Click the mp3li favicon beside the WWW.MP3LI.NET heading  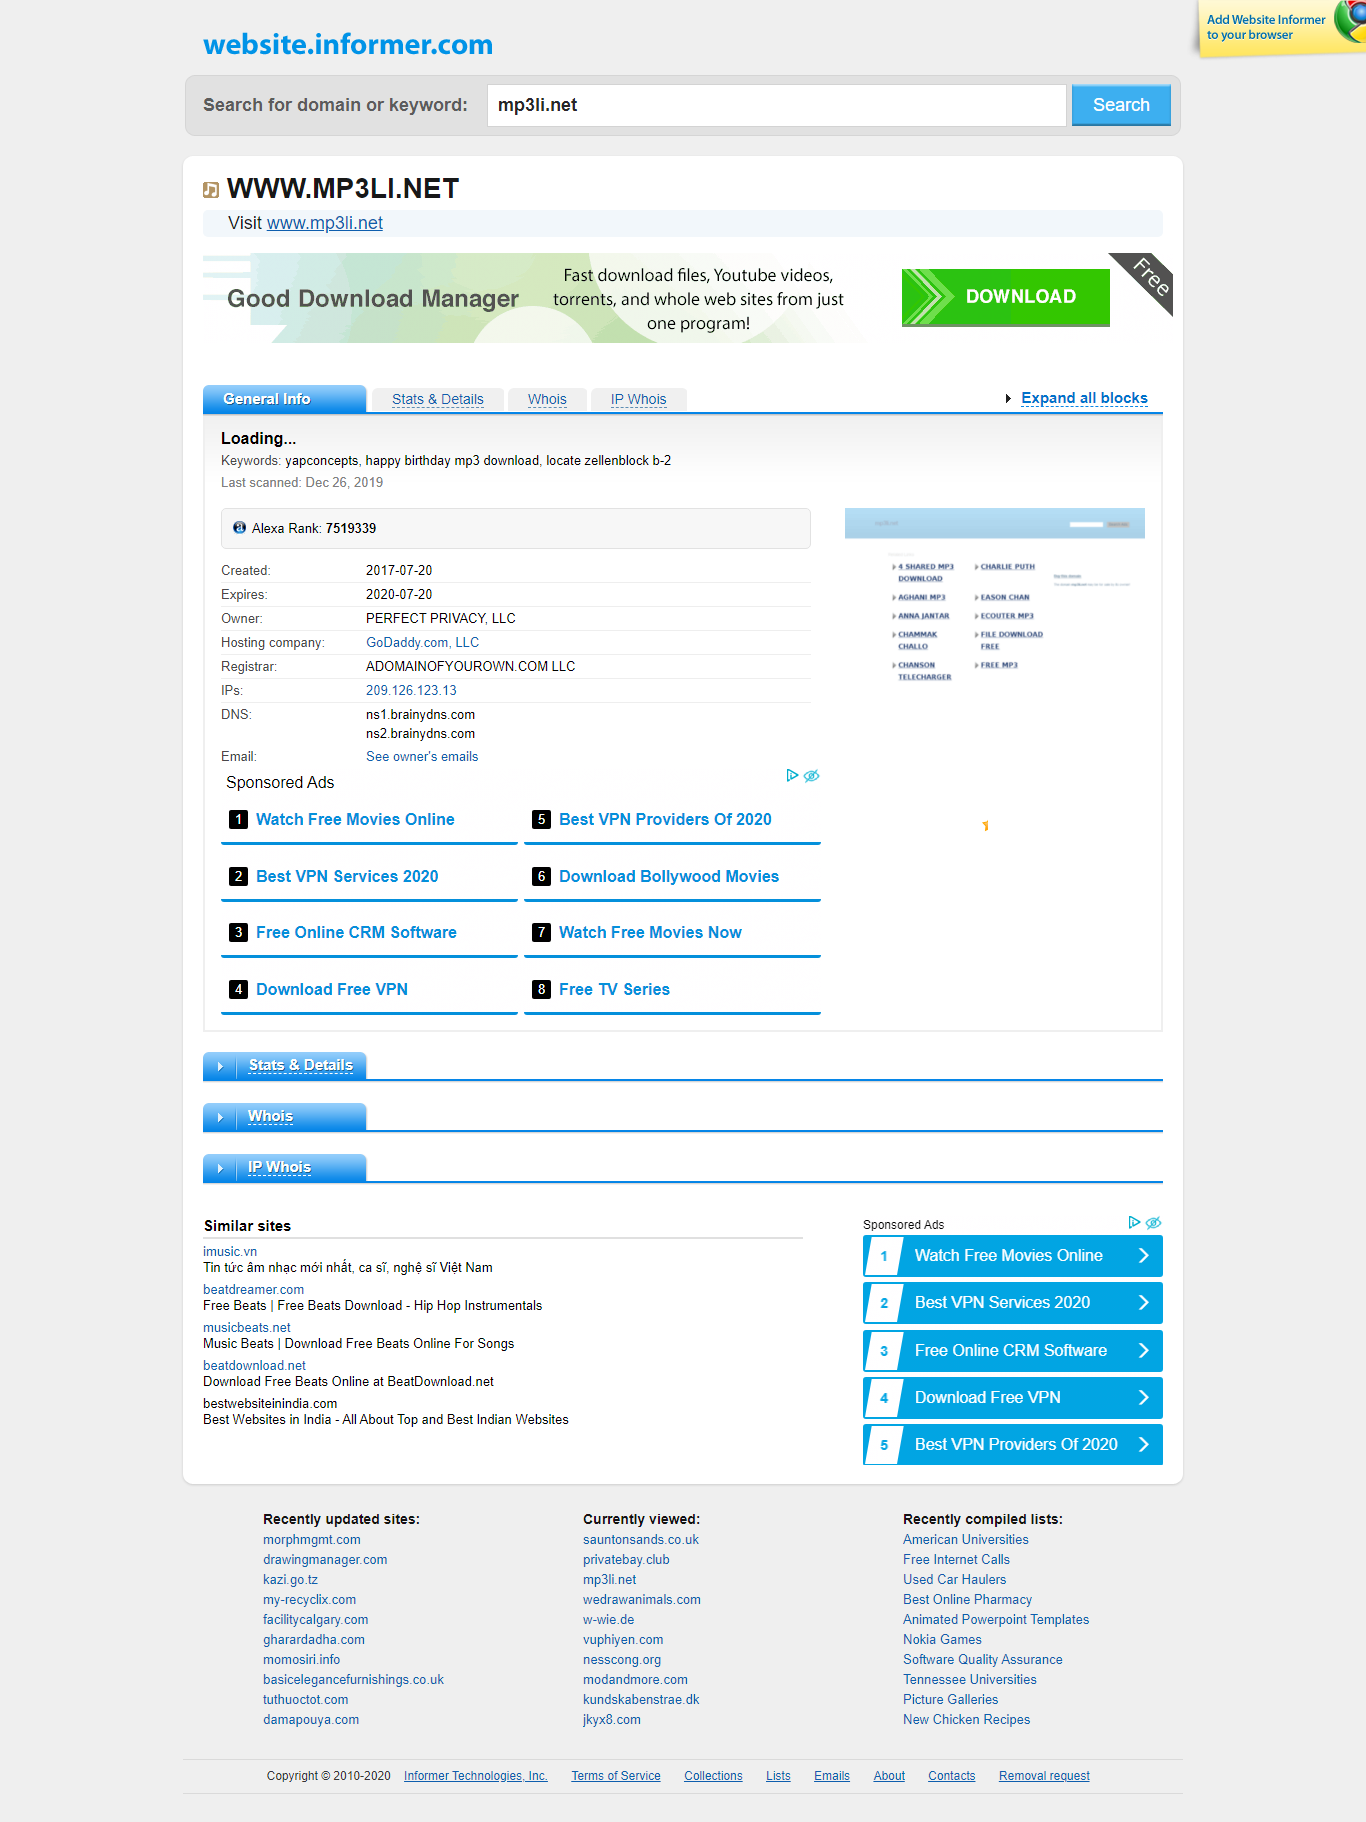(x=211, y=190)
